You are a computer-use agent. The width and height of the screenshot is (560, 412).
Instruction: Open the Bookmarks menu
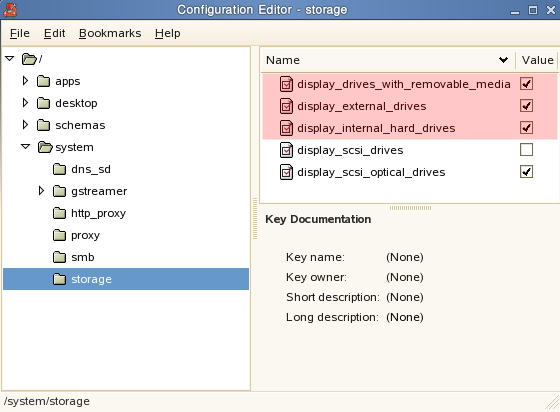tap(110, 33)
